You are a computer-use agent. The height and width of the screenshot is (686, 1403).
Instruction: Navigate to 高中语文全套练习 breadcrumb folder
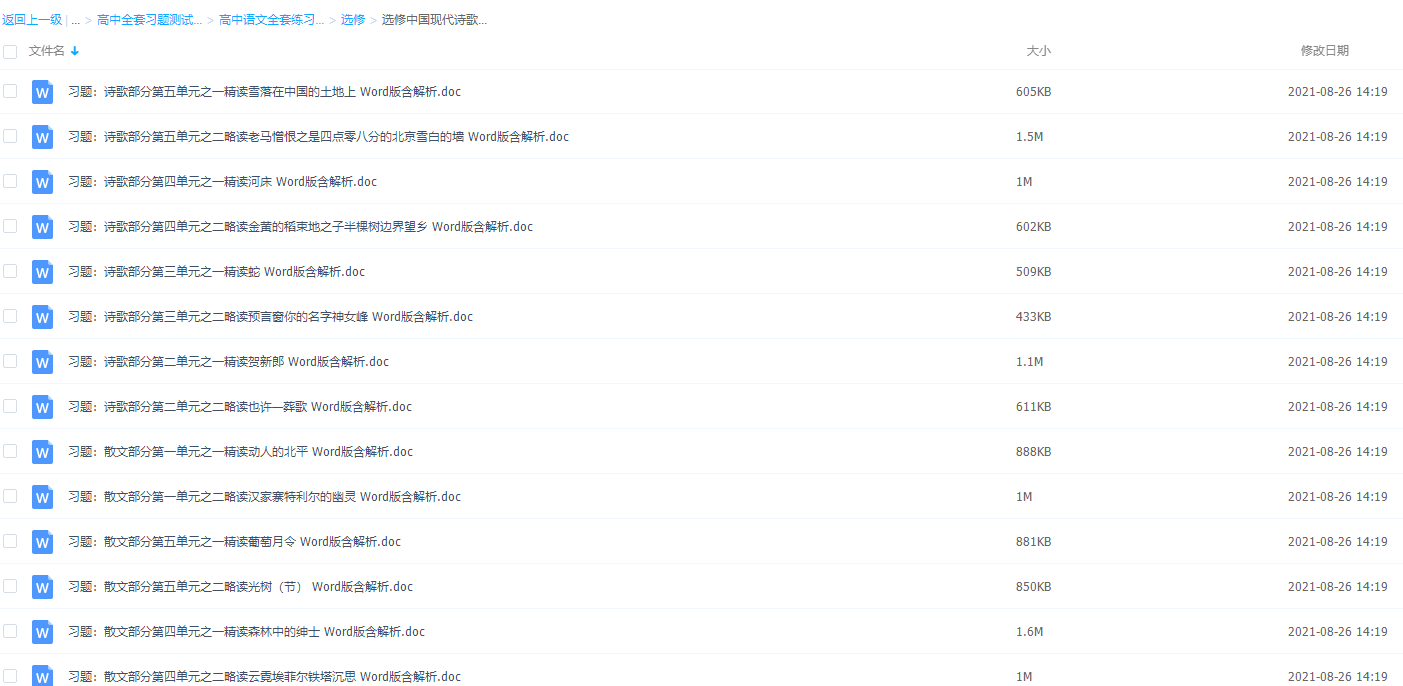coord(271,20)
